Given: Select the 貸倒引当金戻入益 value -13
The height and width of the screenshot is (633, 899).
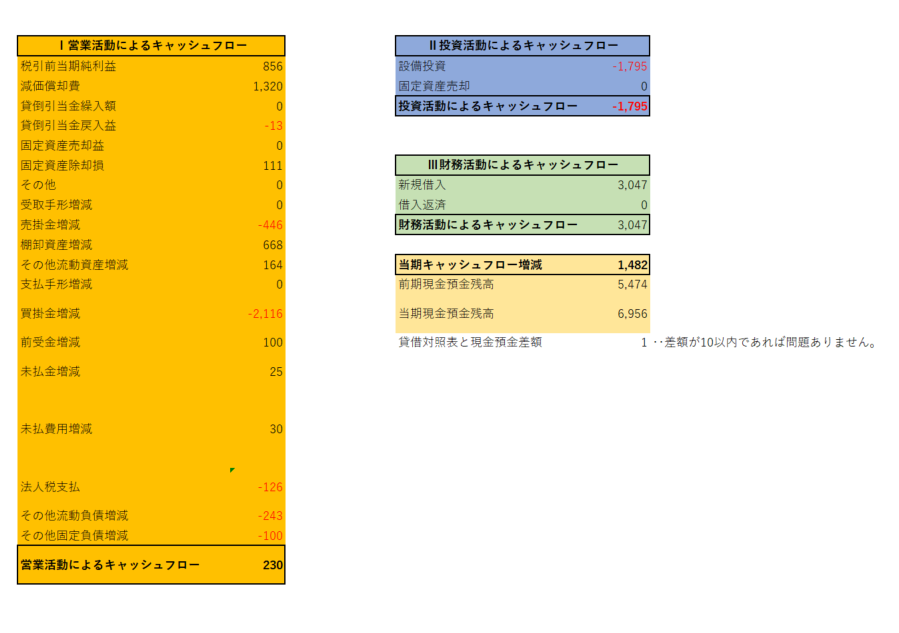Looking at the screenshot, I should [273, 125].
